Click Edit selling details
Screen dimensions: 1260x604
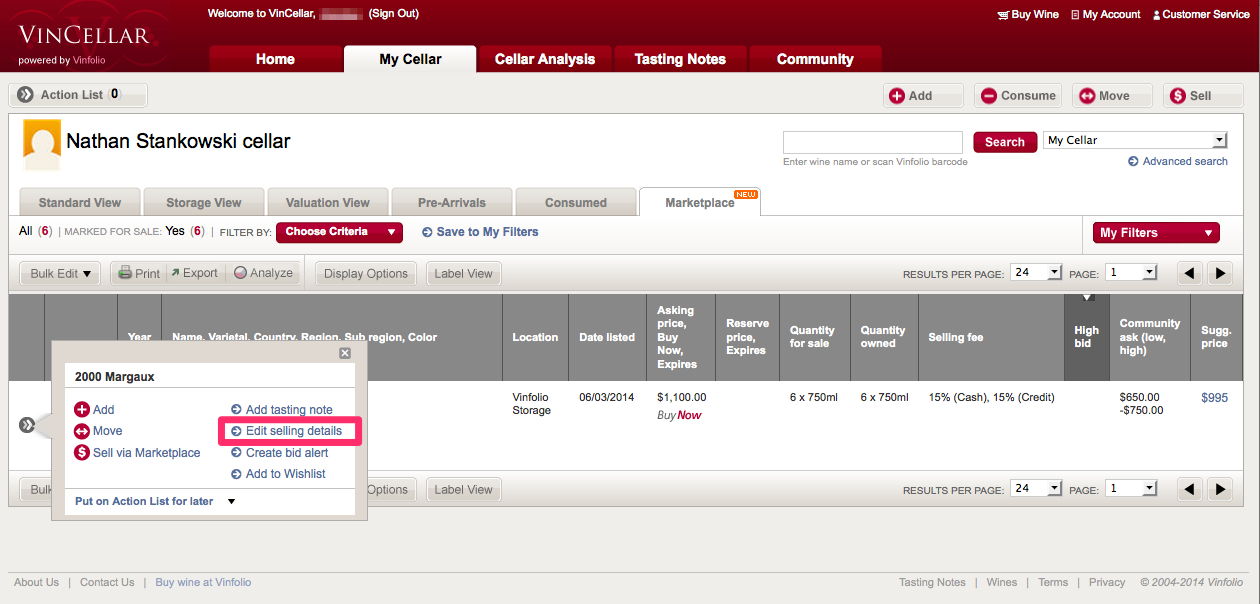tap(286, 431)
